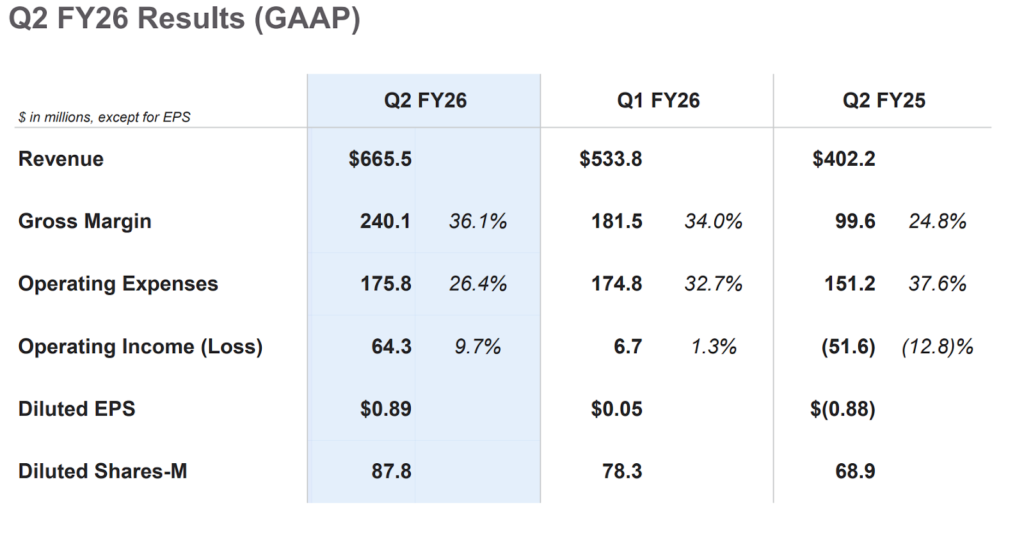Select the Operating Expenses row label
Image resolution: width=1024 pixels, height=540 pixels.
[x=118, y=284]
